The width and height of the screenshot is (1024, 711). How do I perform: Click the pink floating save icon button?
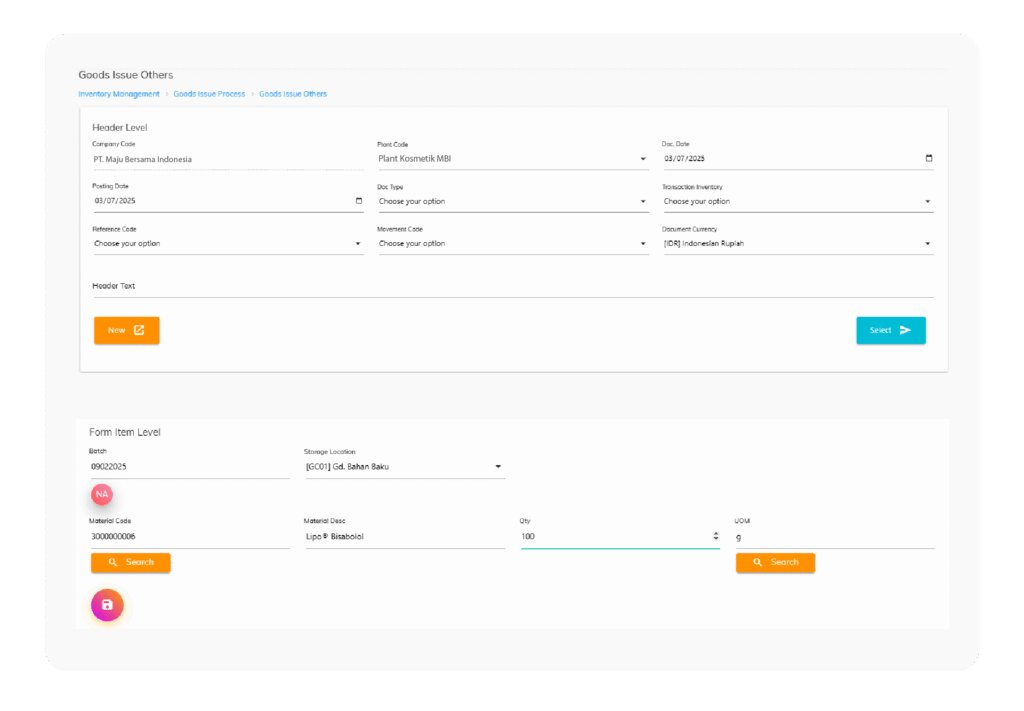tap(107, 605)
